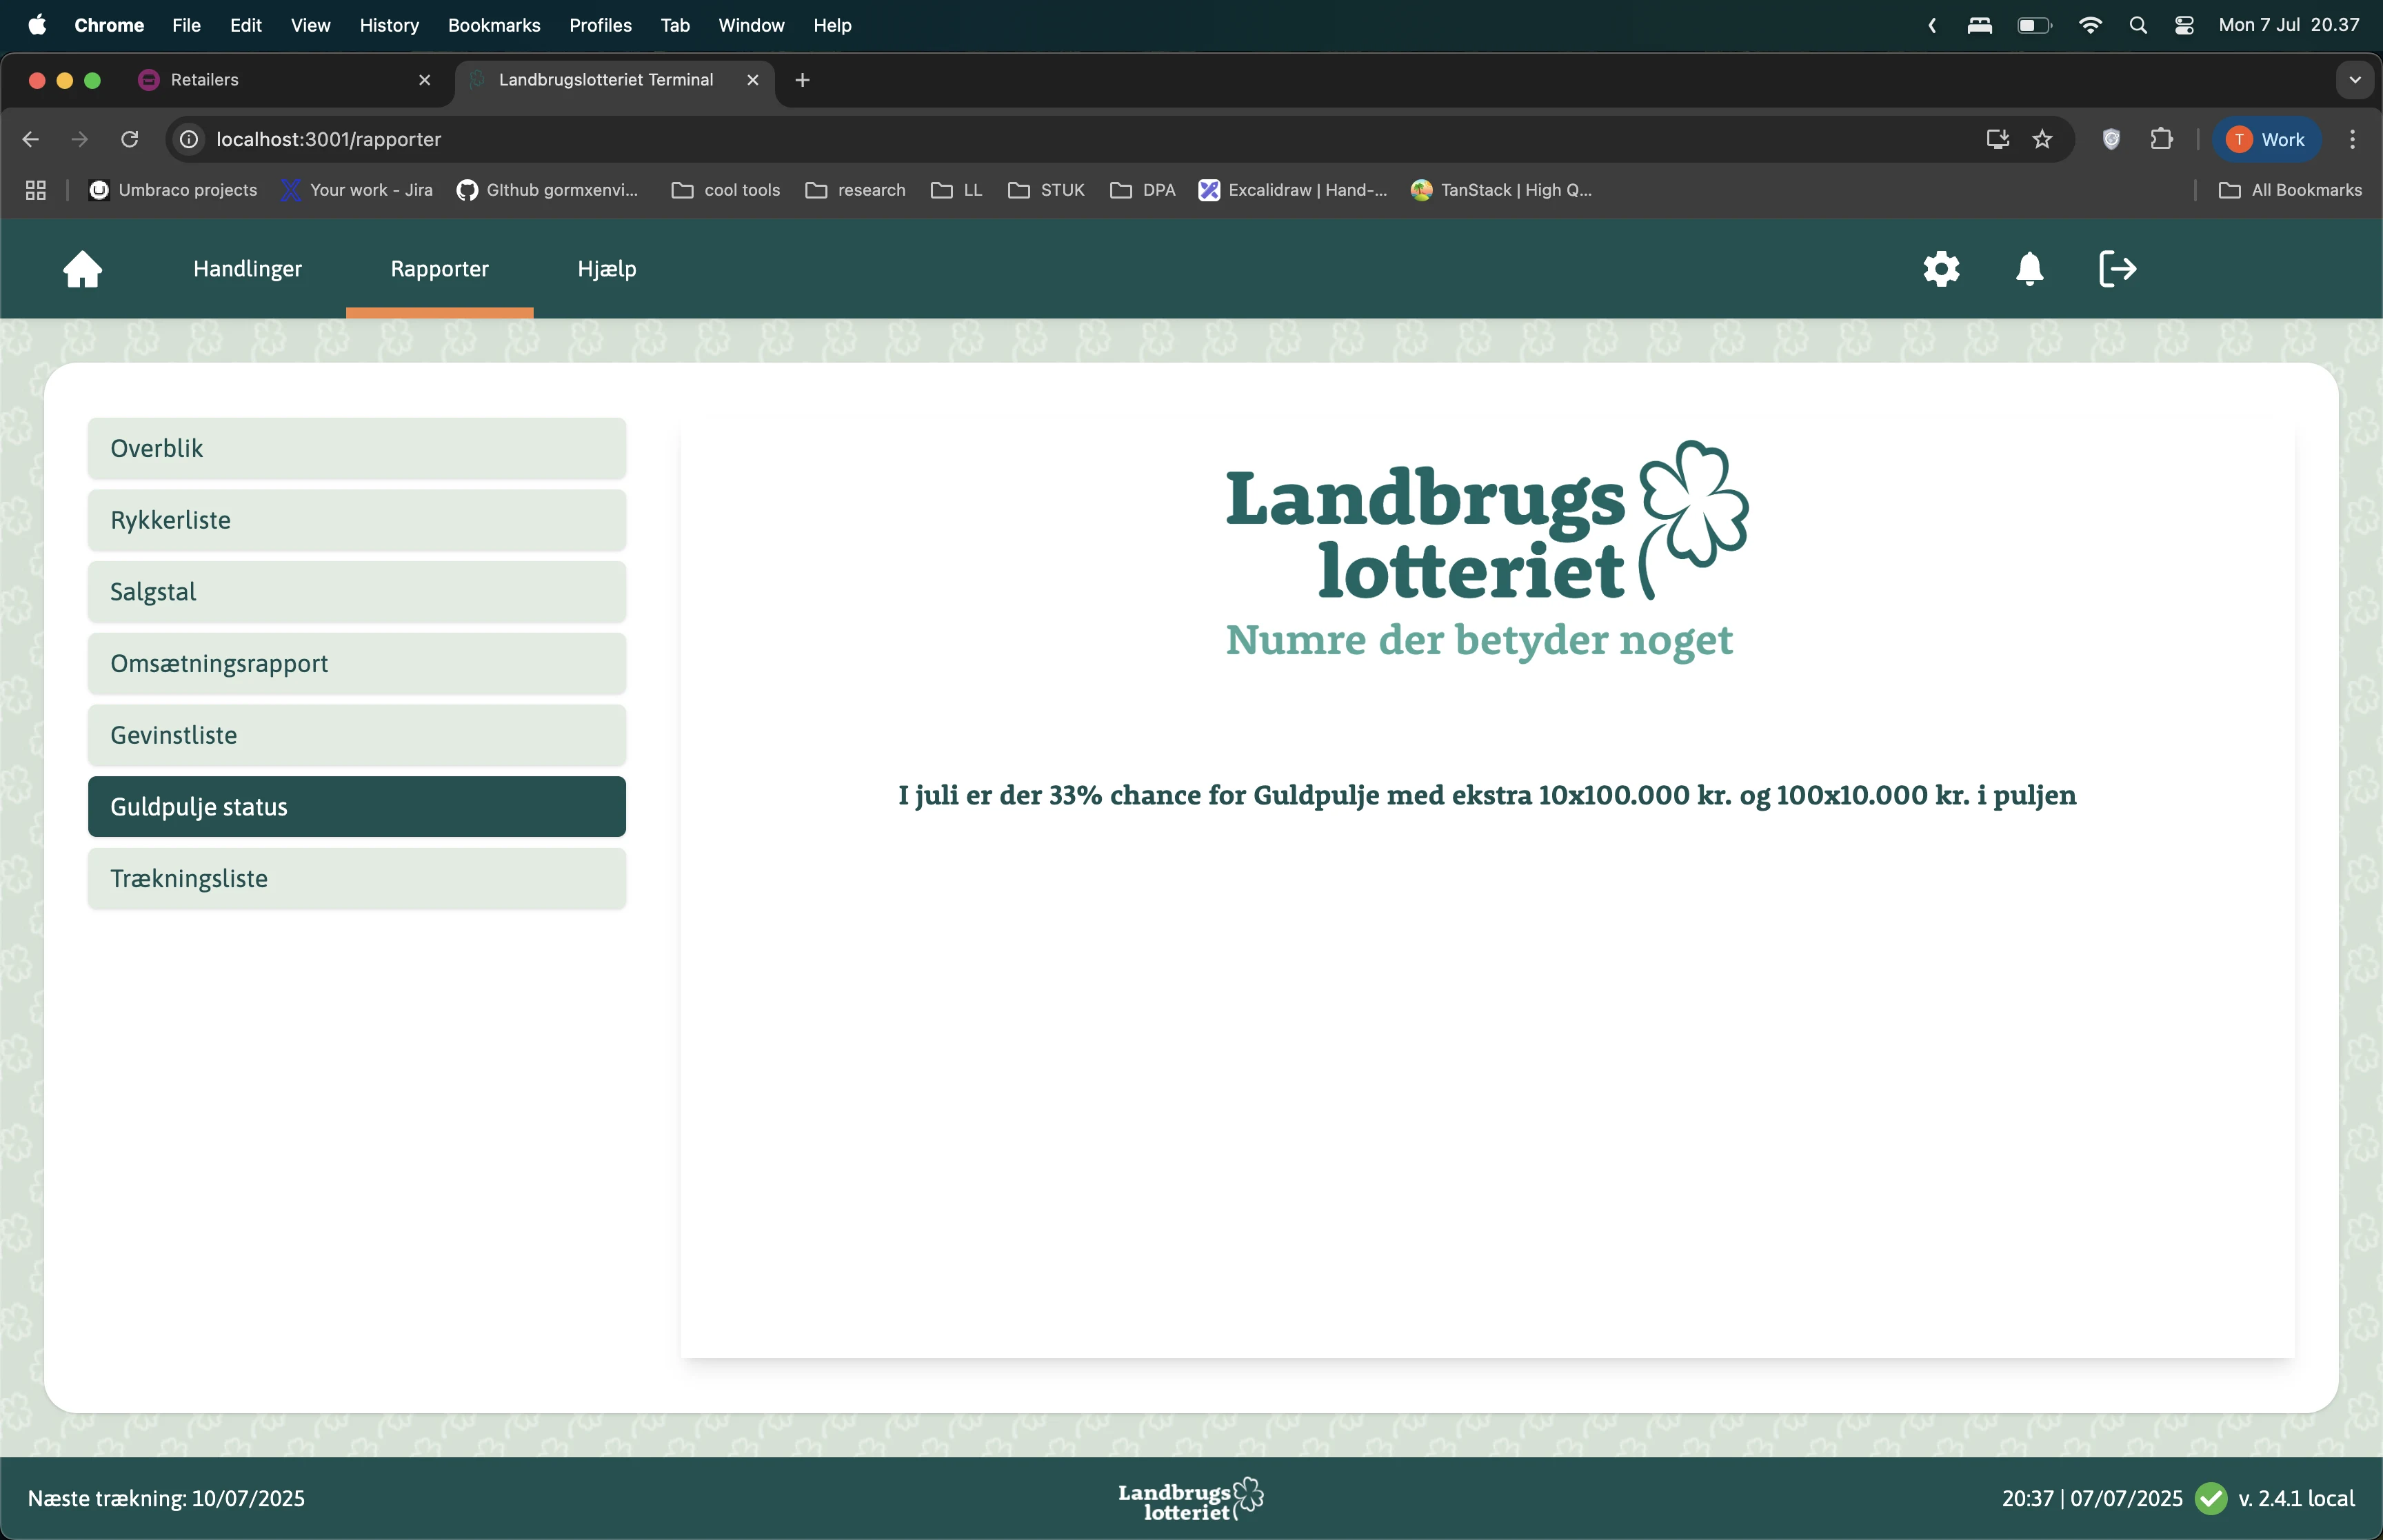Image resolution: width=2383 pixels, height=1540 pixels.
Task: Click the logout arrow icon
Action: [x=2117, y=269]
